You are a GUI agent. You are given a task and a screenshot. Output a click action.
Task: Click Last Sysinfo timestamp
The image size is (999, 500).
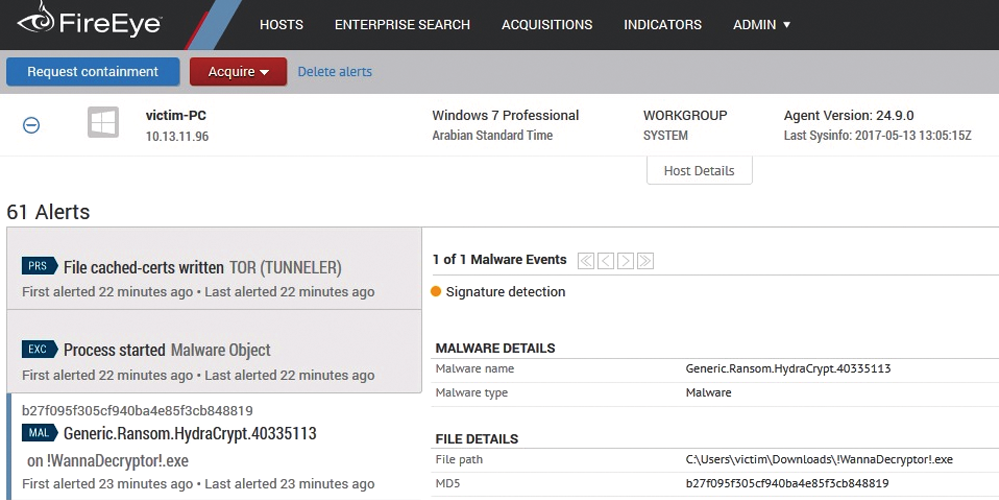[877, 135]
